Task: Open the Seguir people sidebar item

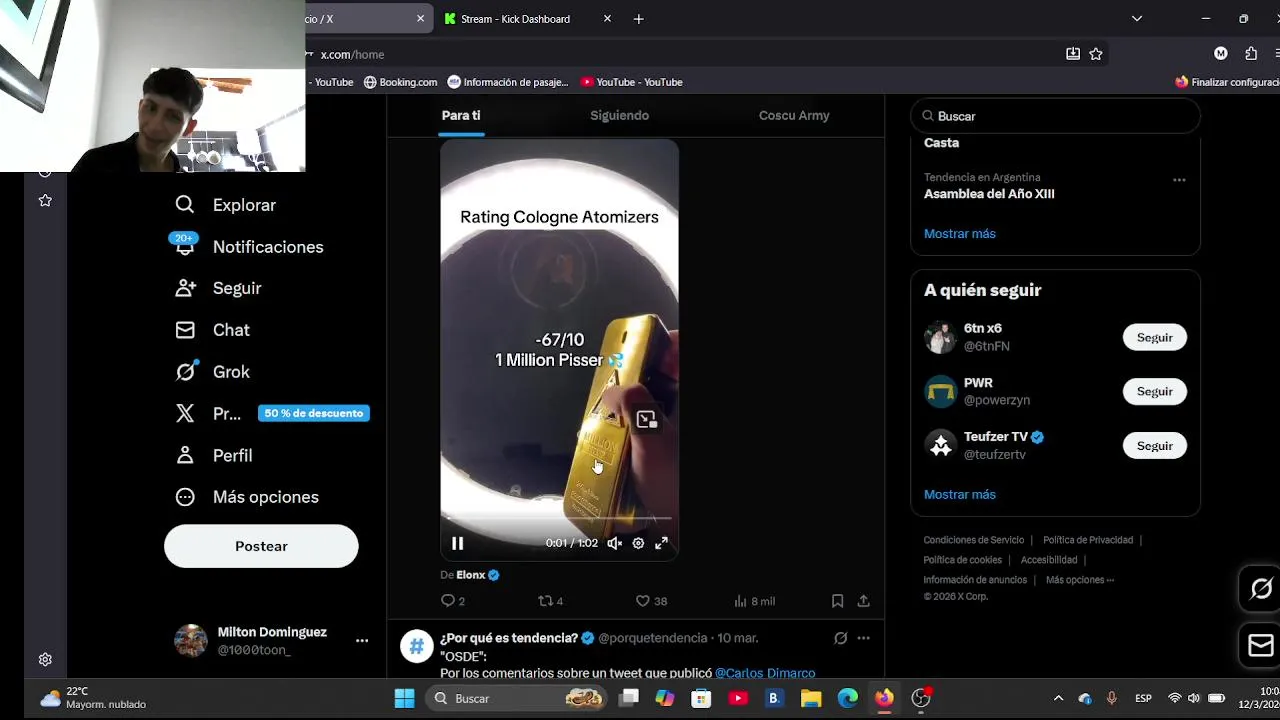Action: [x=219, y=288]
